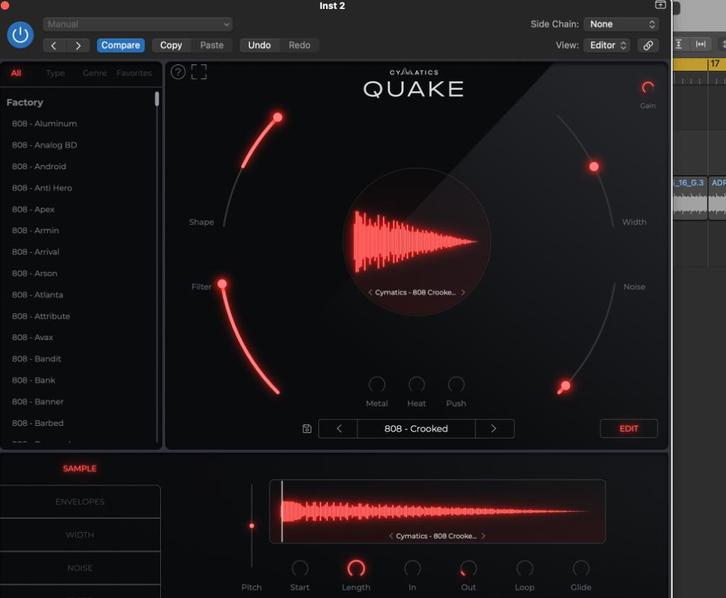This screenshot has width=726, height=598.
Task: Click the Loop knob
Action: point(525,568)
